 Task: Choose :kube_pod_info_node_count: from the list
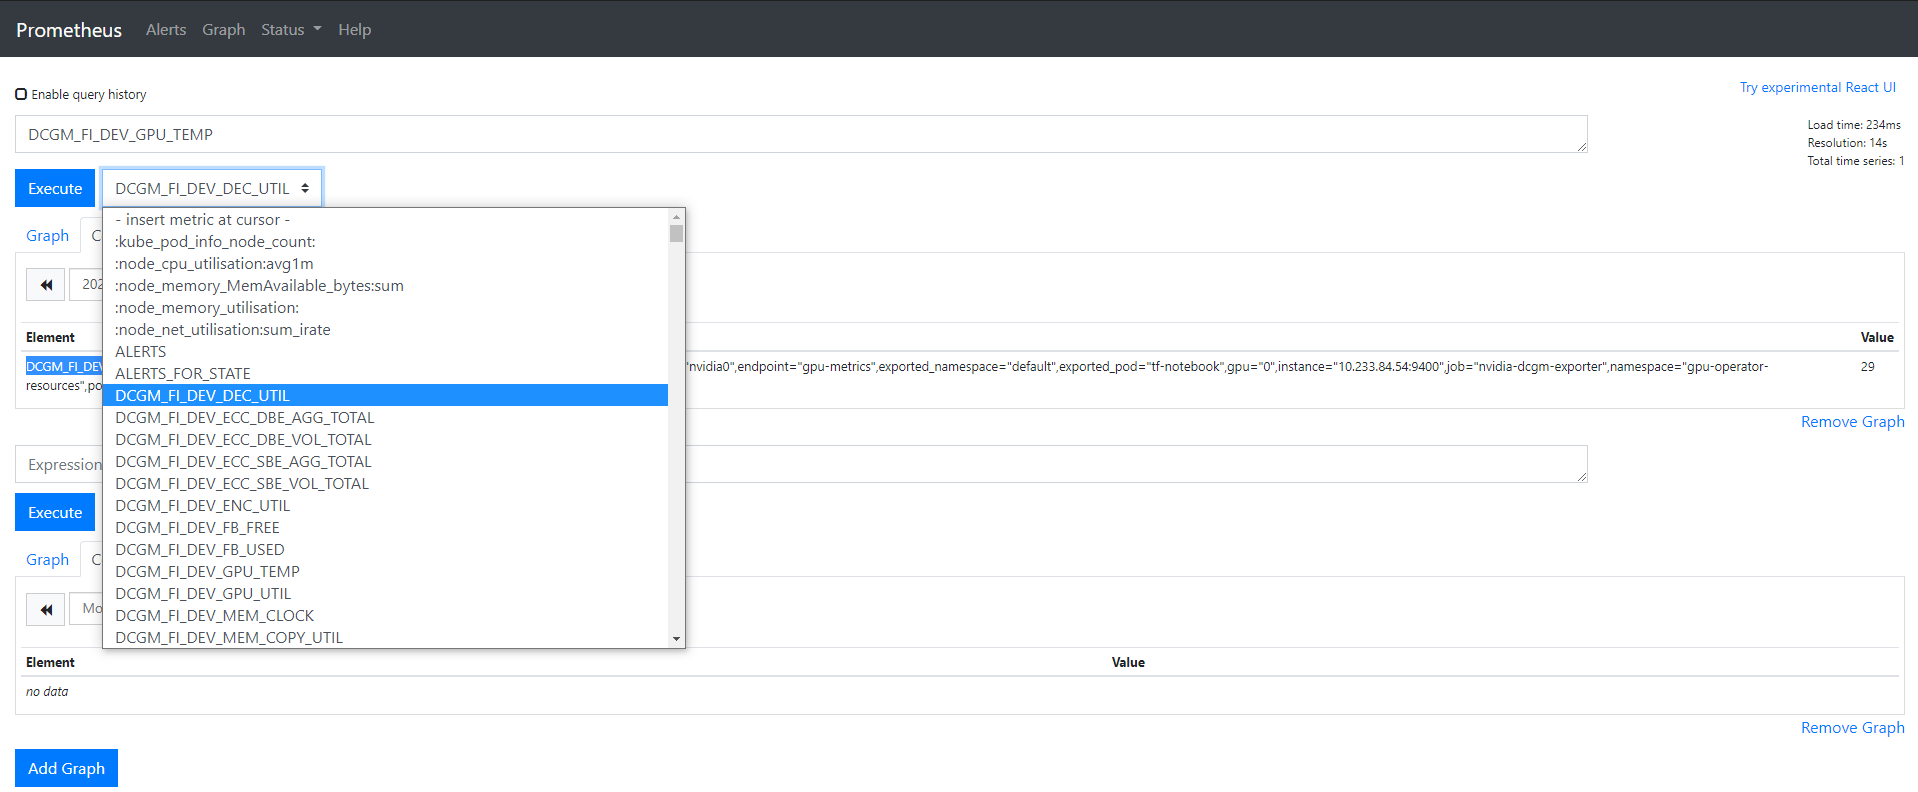coord(385,242)
